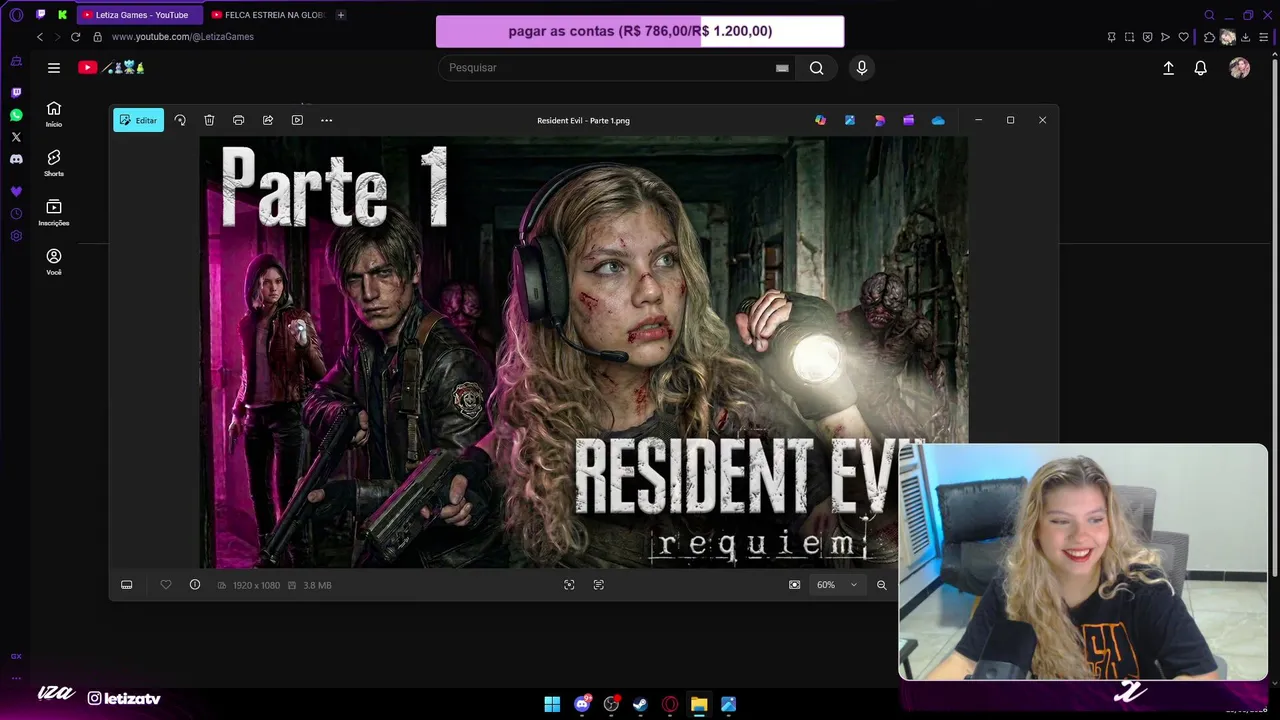Viewport: 1280px width, 720px height.
Task: Open Opera extensions cube icon
Action: coord(1209,37)
